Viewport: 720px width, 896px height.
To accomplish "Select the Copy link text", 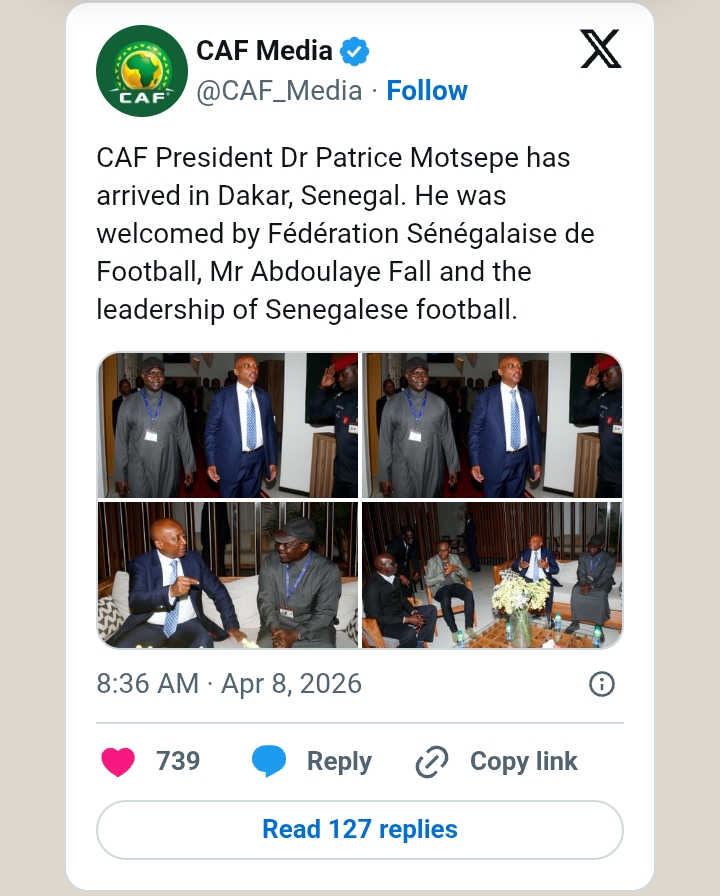I will click(x=524, y=761).
